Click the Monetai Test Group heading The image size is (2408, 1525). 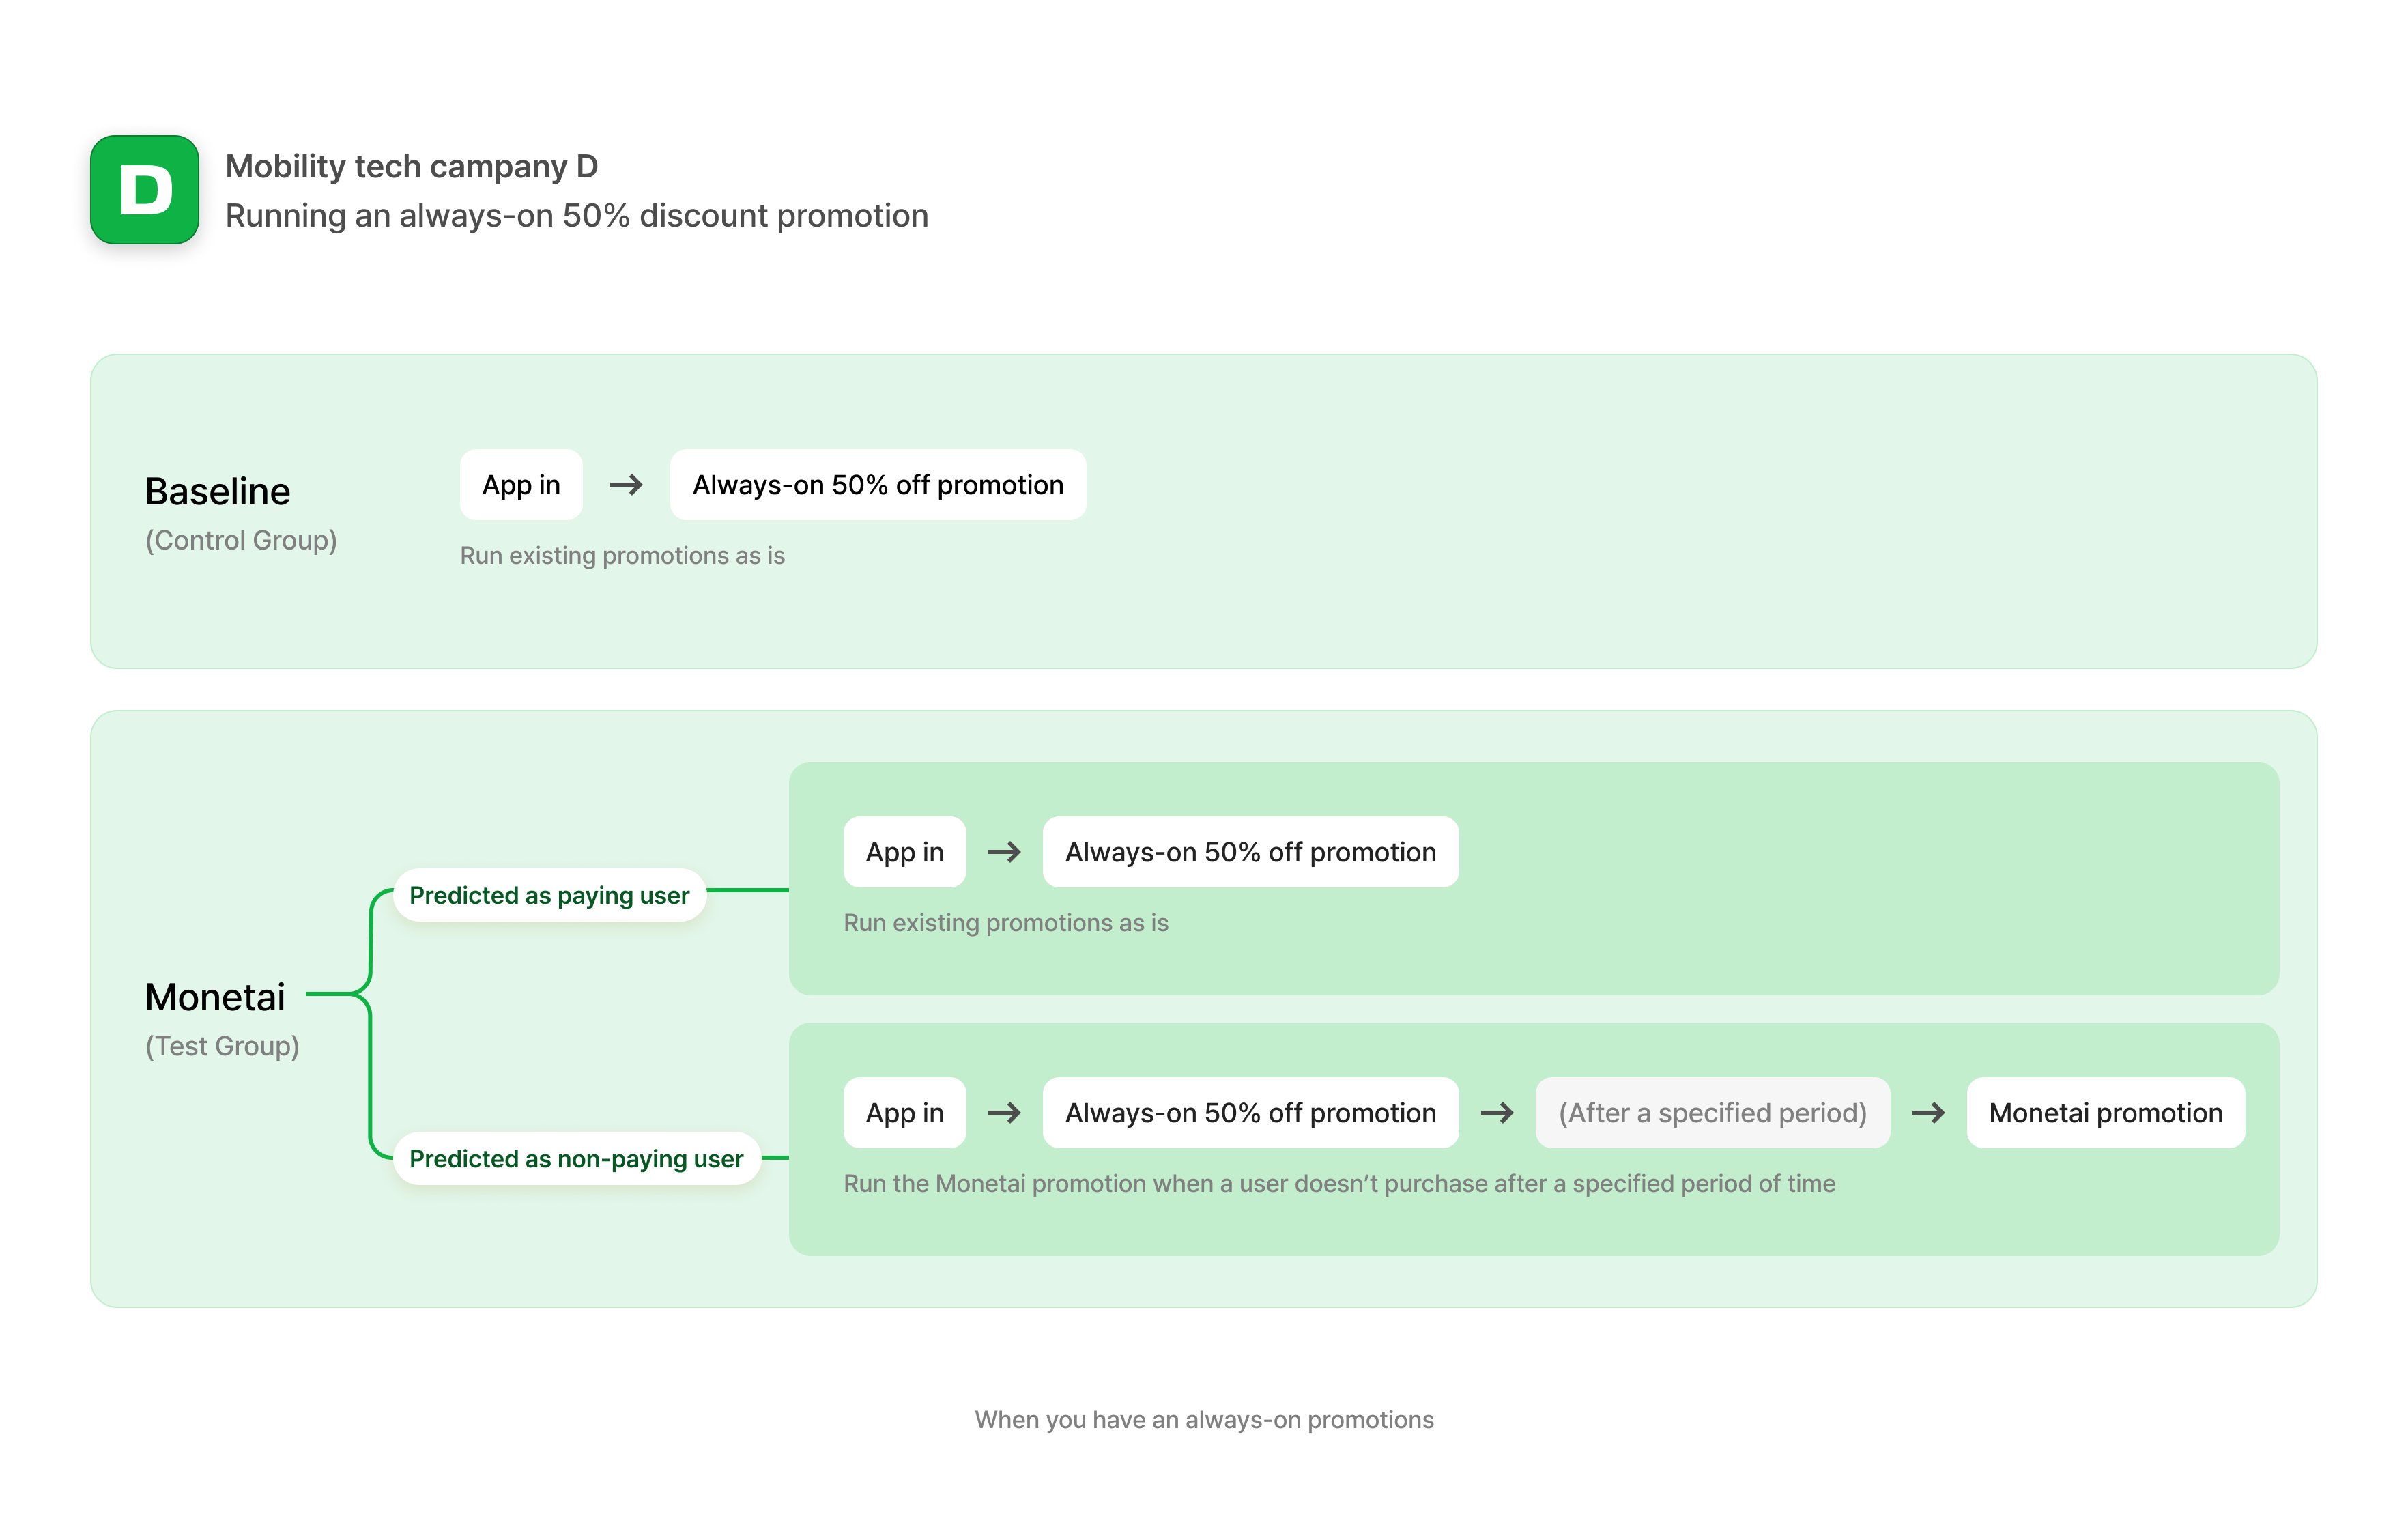[215, 998]
